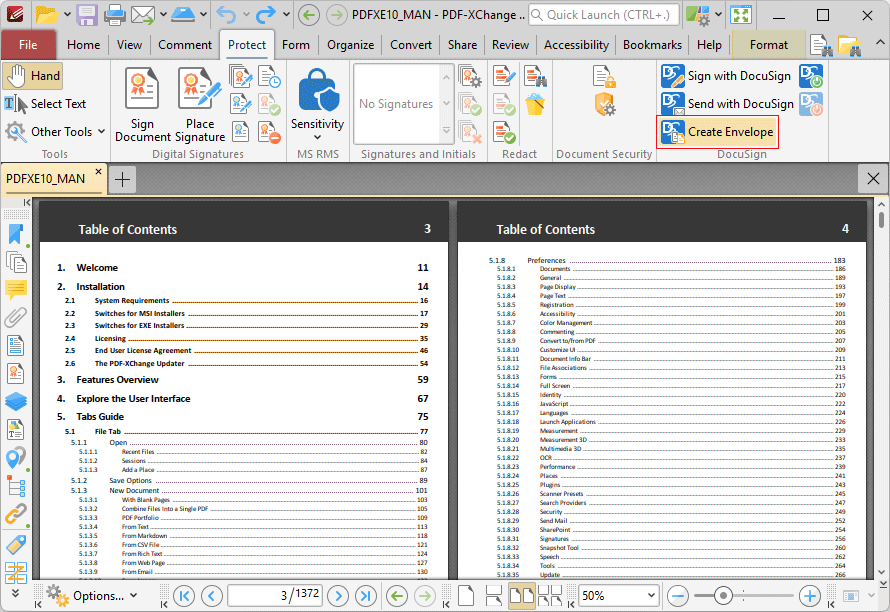
Task: Click Send with DocuSign
Action: pos(728,104)
